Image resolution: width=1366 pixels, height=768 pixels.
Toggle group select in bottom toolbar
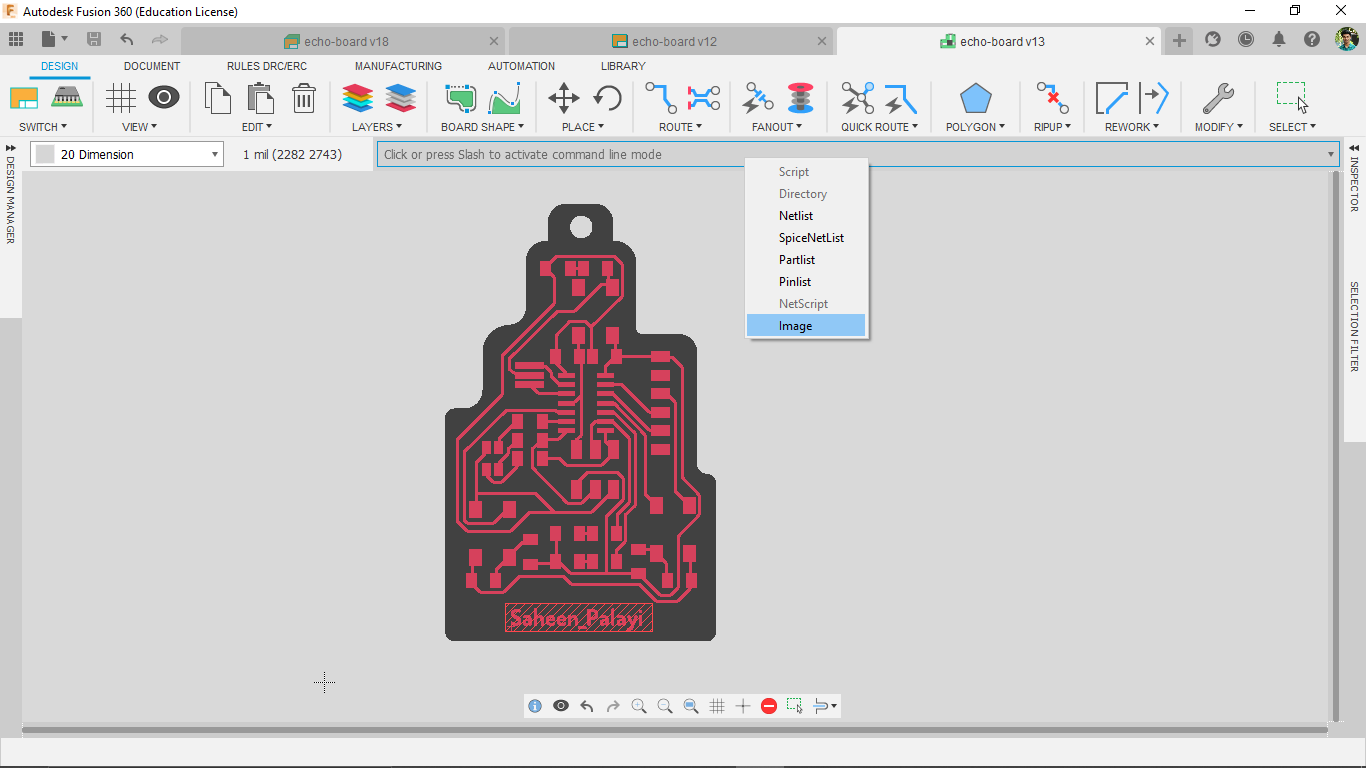click(795, 706)
